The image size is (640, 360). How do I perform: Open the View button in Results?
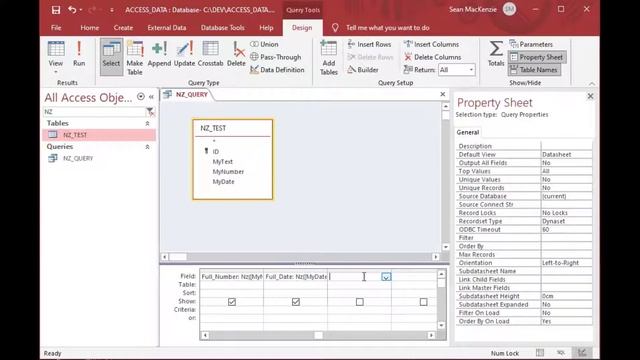point(56,57)
